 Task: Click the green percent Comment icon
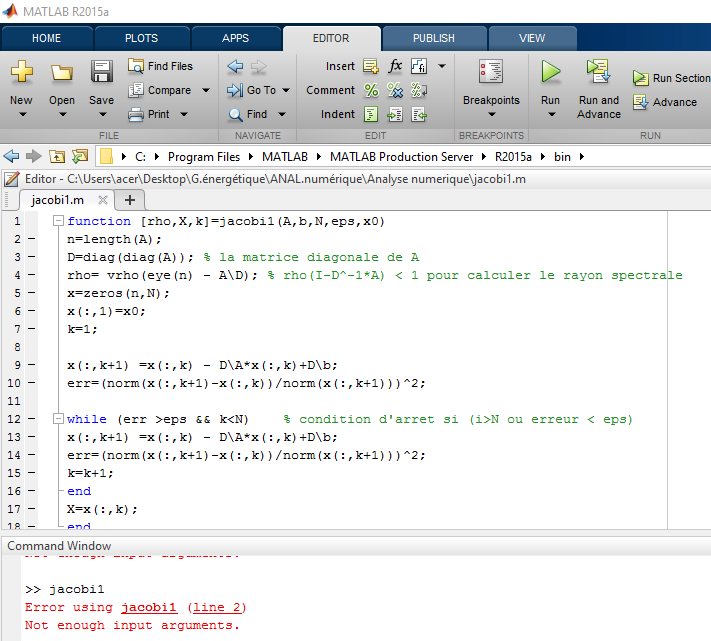(371, 90)
